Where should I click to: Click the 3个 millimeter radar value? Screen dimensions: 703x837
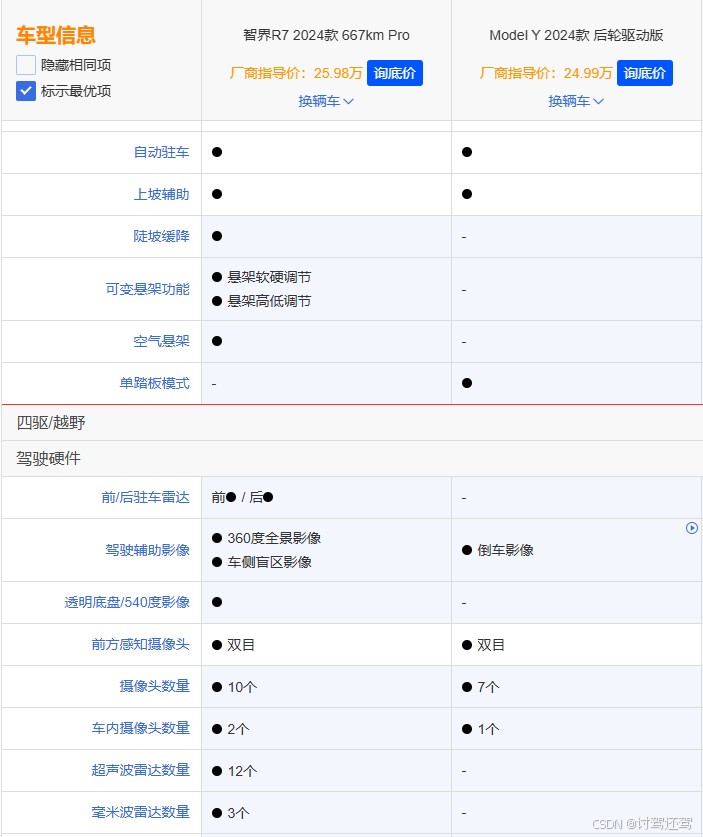238,813
